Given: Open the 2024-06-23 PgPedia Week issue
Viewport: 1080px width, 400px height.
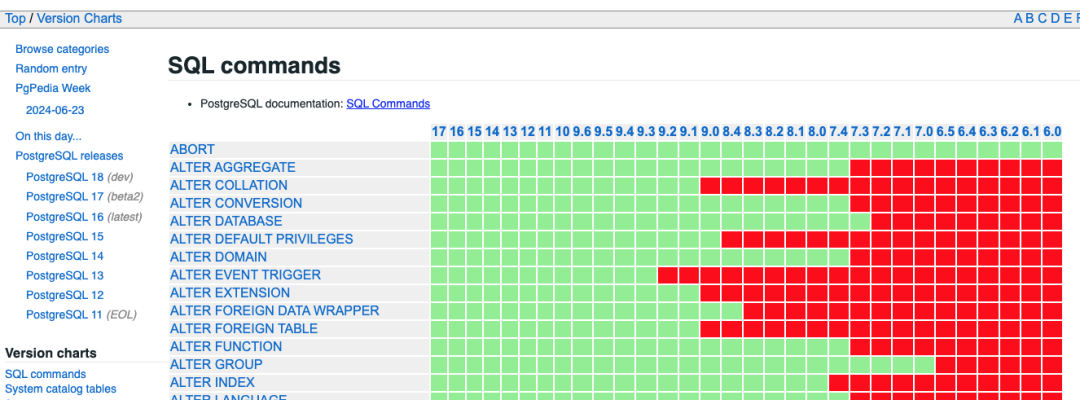Looking at the screenshot, I should pyautogui.click(x=55, y=110).
